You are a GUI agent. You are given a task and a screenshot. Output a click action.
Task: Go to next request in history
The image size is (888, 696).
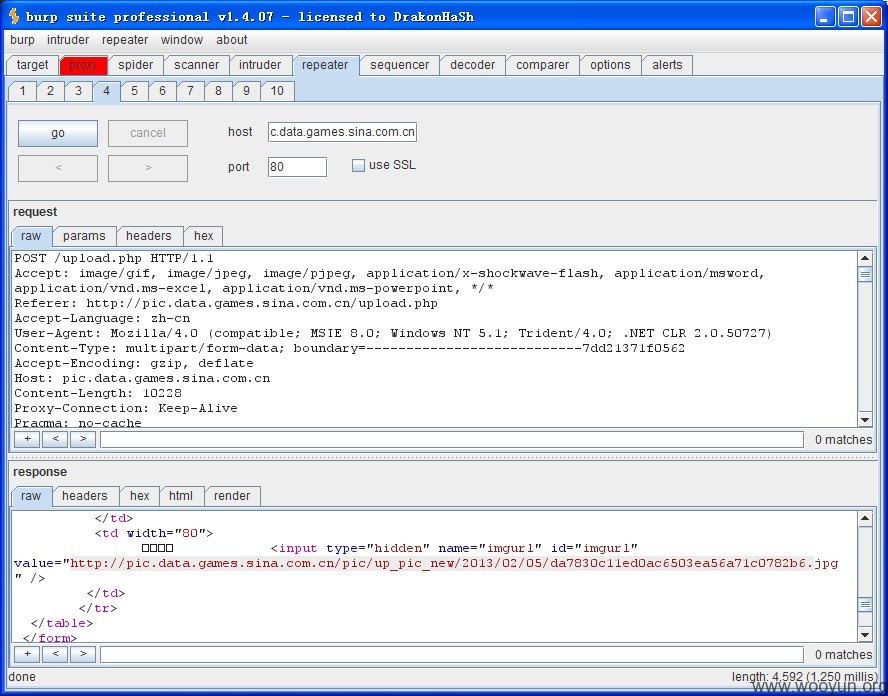[148, 168]
